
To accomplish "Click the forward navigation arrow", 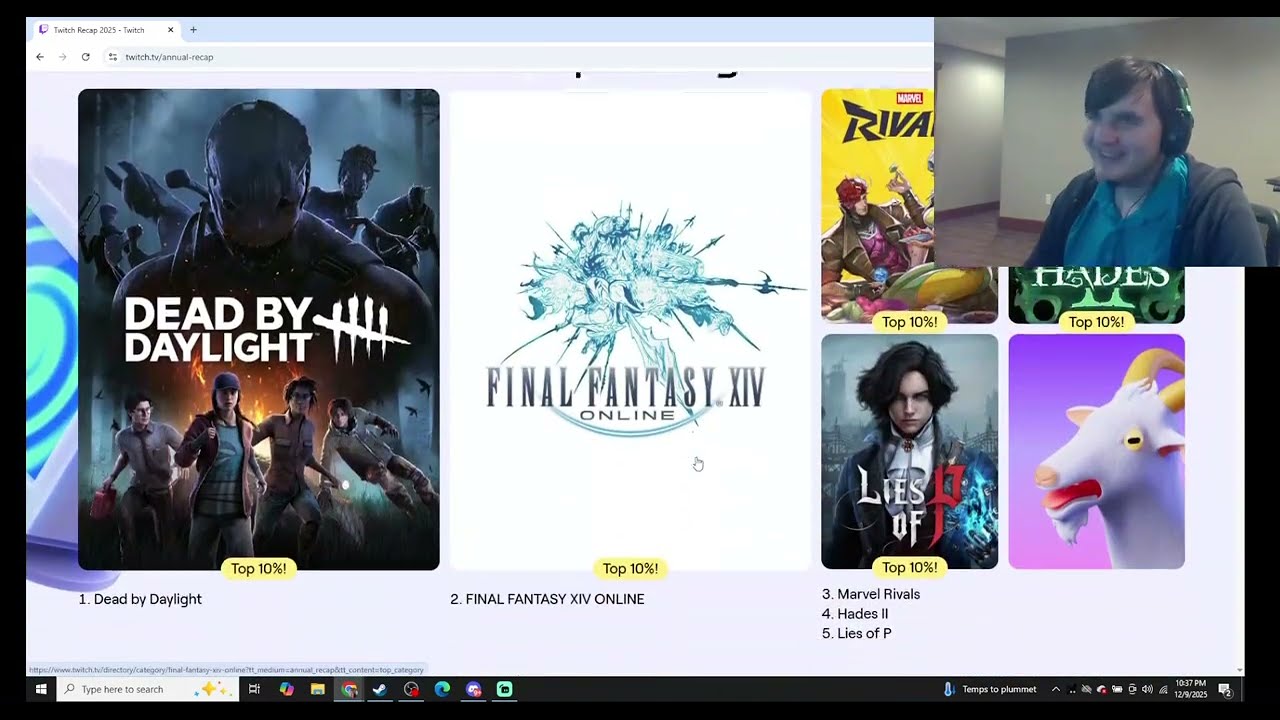I will [x=62, y=57].
